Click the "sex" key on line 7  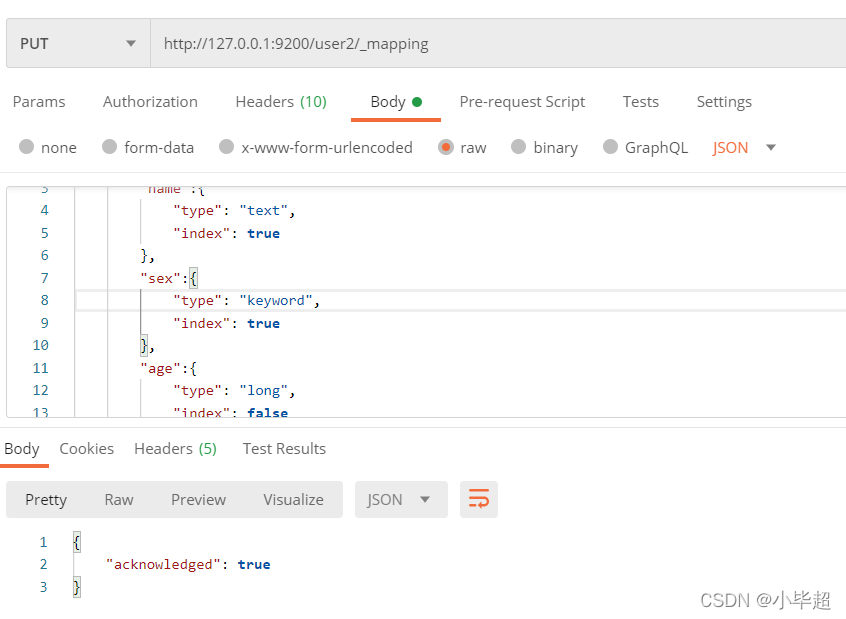(x=160, y=278)
